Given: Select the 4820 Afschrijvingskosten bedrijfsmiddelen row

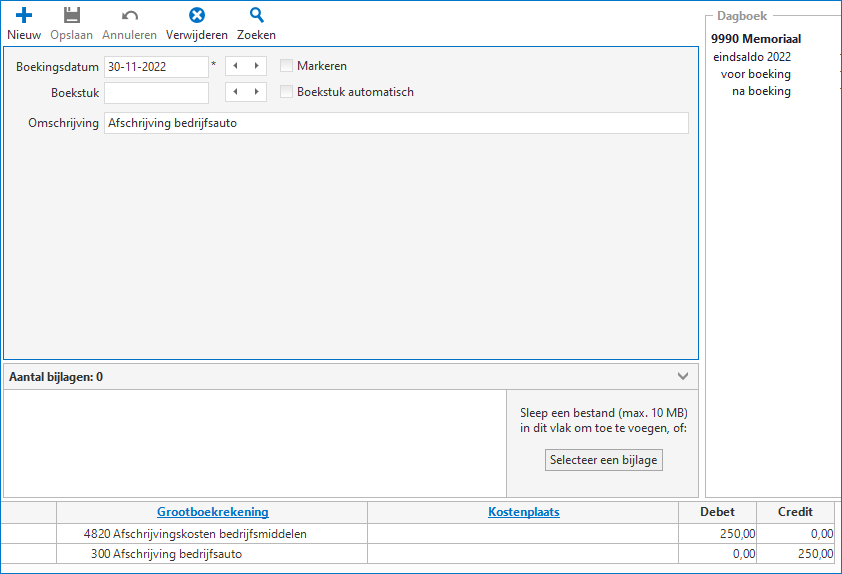Looking at the screenshot, I should coord(210,534).
